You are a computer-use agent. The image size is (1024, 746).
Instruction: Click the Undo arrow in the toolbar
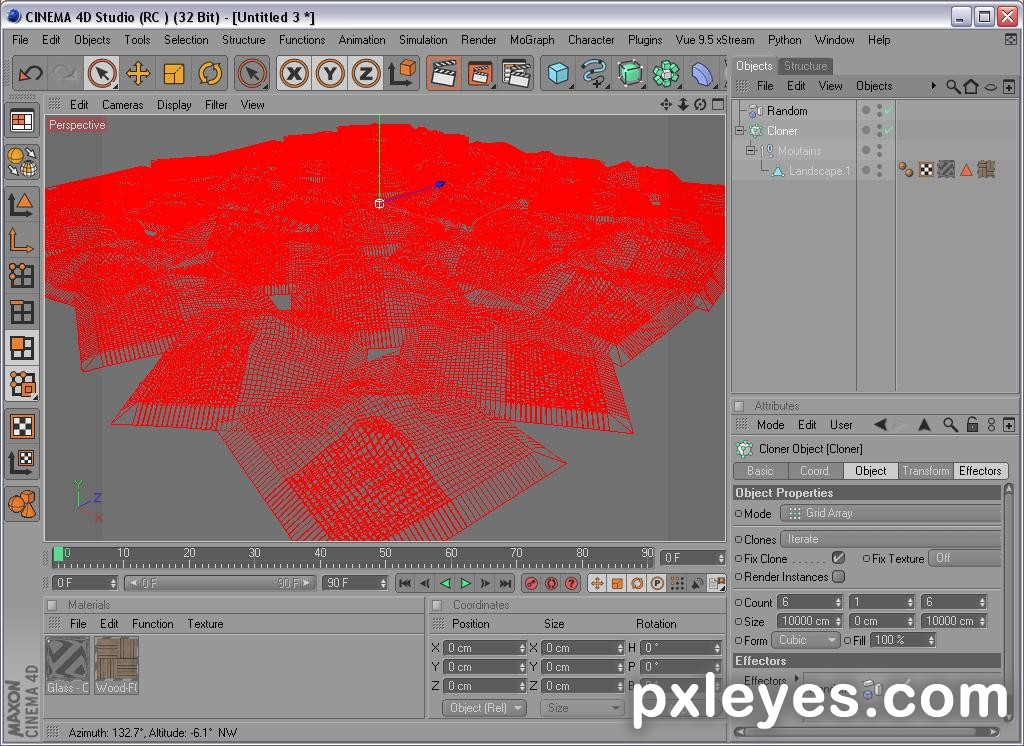pyautogui.click(x=30, y=73)
